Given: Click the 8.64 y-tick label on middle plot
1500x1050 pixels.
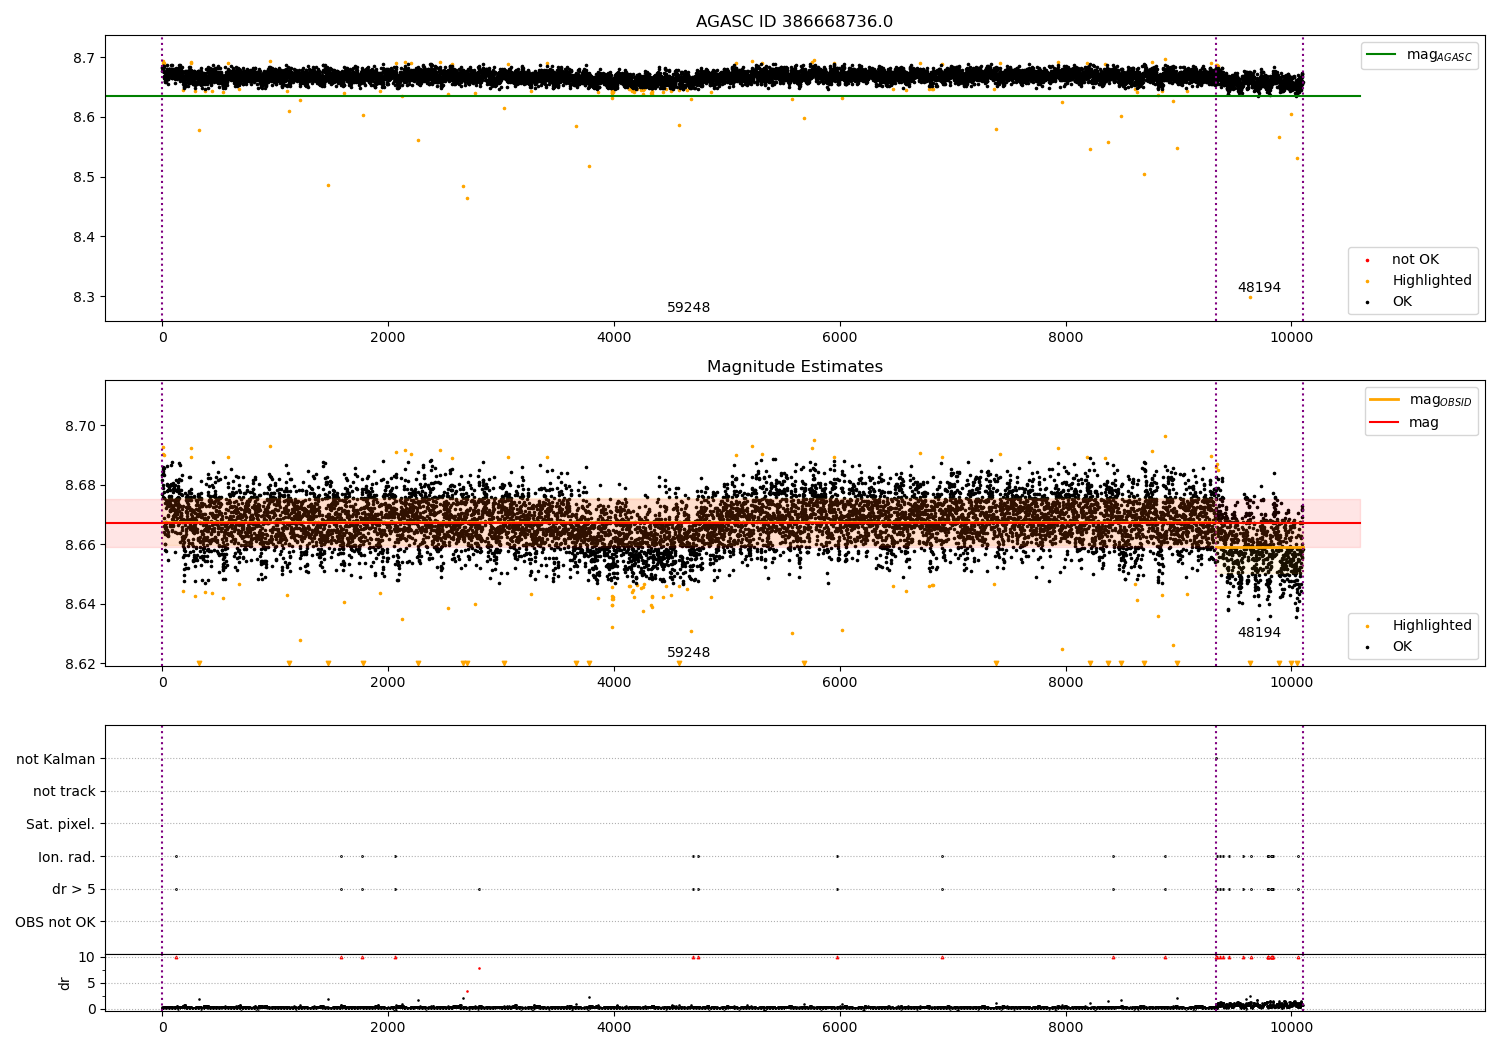Looking at the screenshot, I should 80,605.
